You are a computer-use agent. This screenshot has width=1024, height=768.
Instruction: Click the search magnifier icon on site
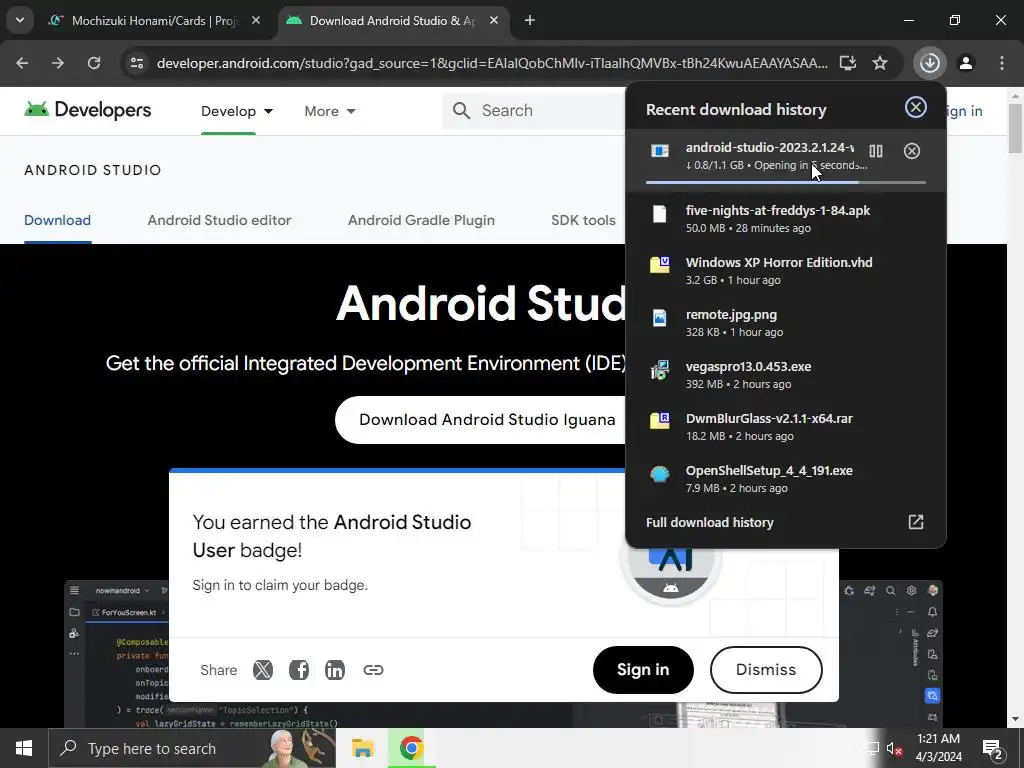(x=461, y=110)
